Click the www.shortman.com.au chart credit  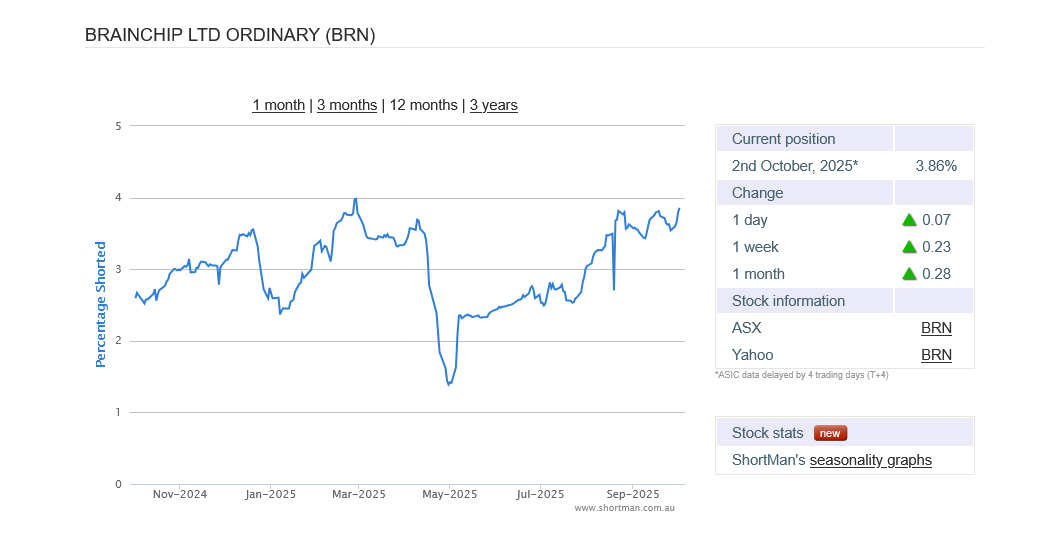coord(625,508)
